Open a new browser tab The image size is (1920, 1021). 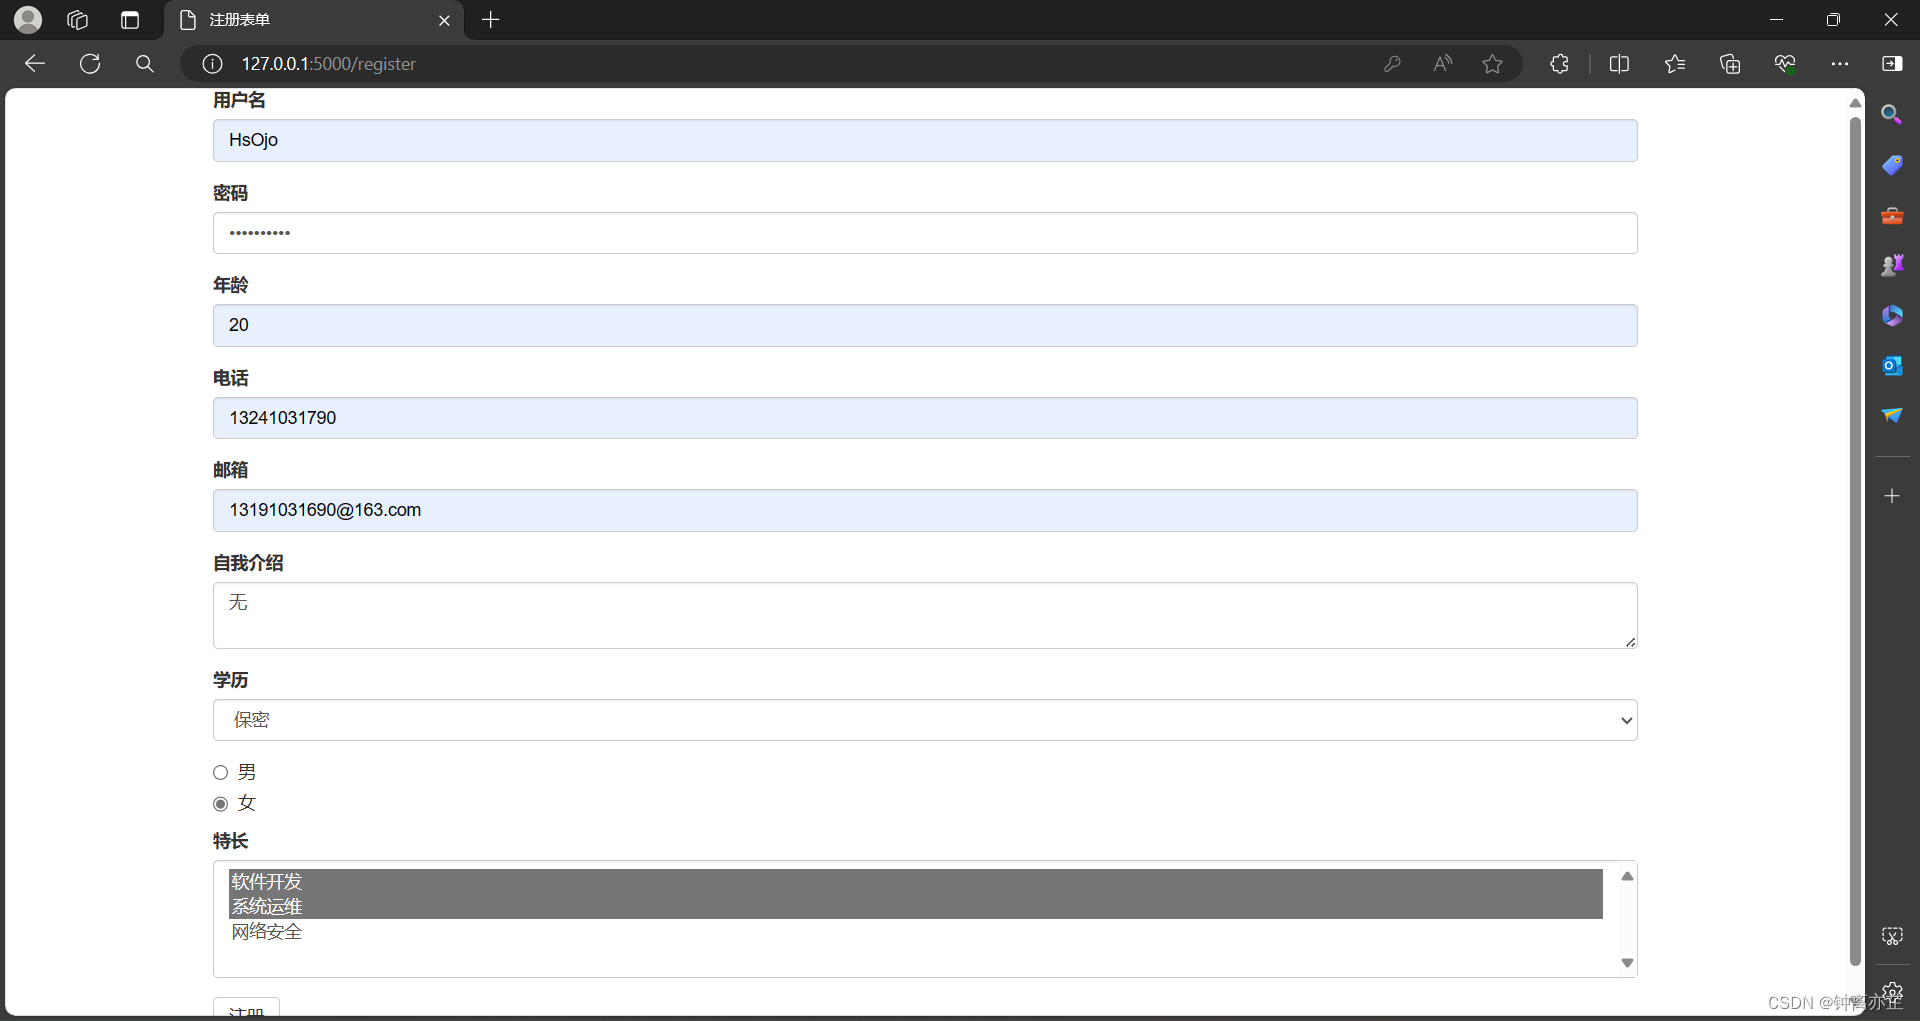pyautogui.click(x=490, y=20)
